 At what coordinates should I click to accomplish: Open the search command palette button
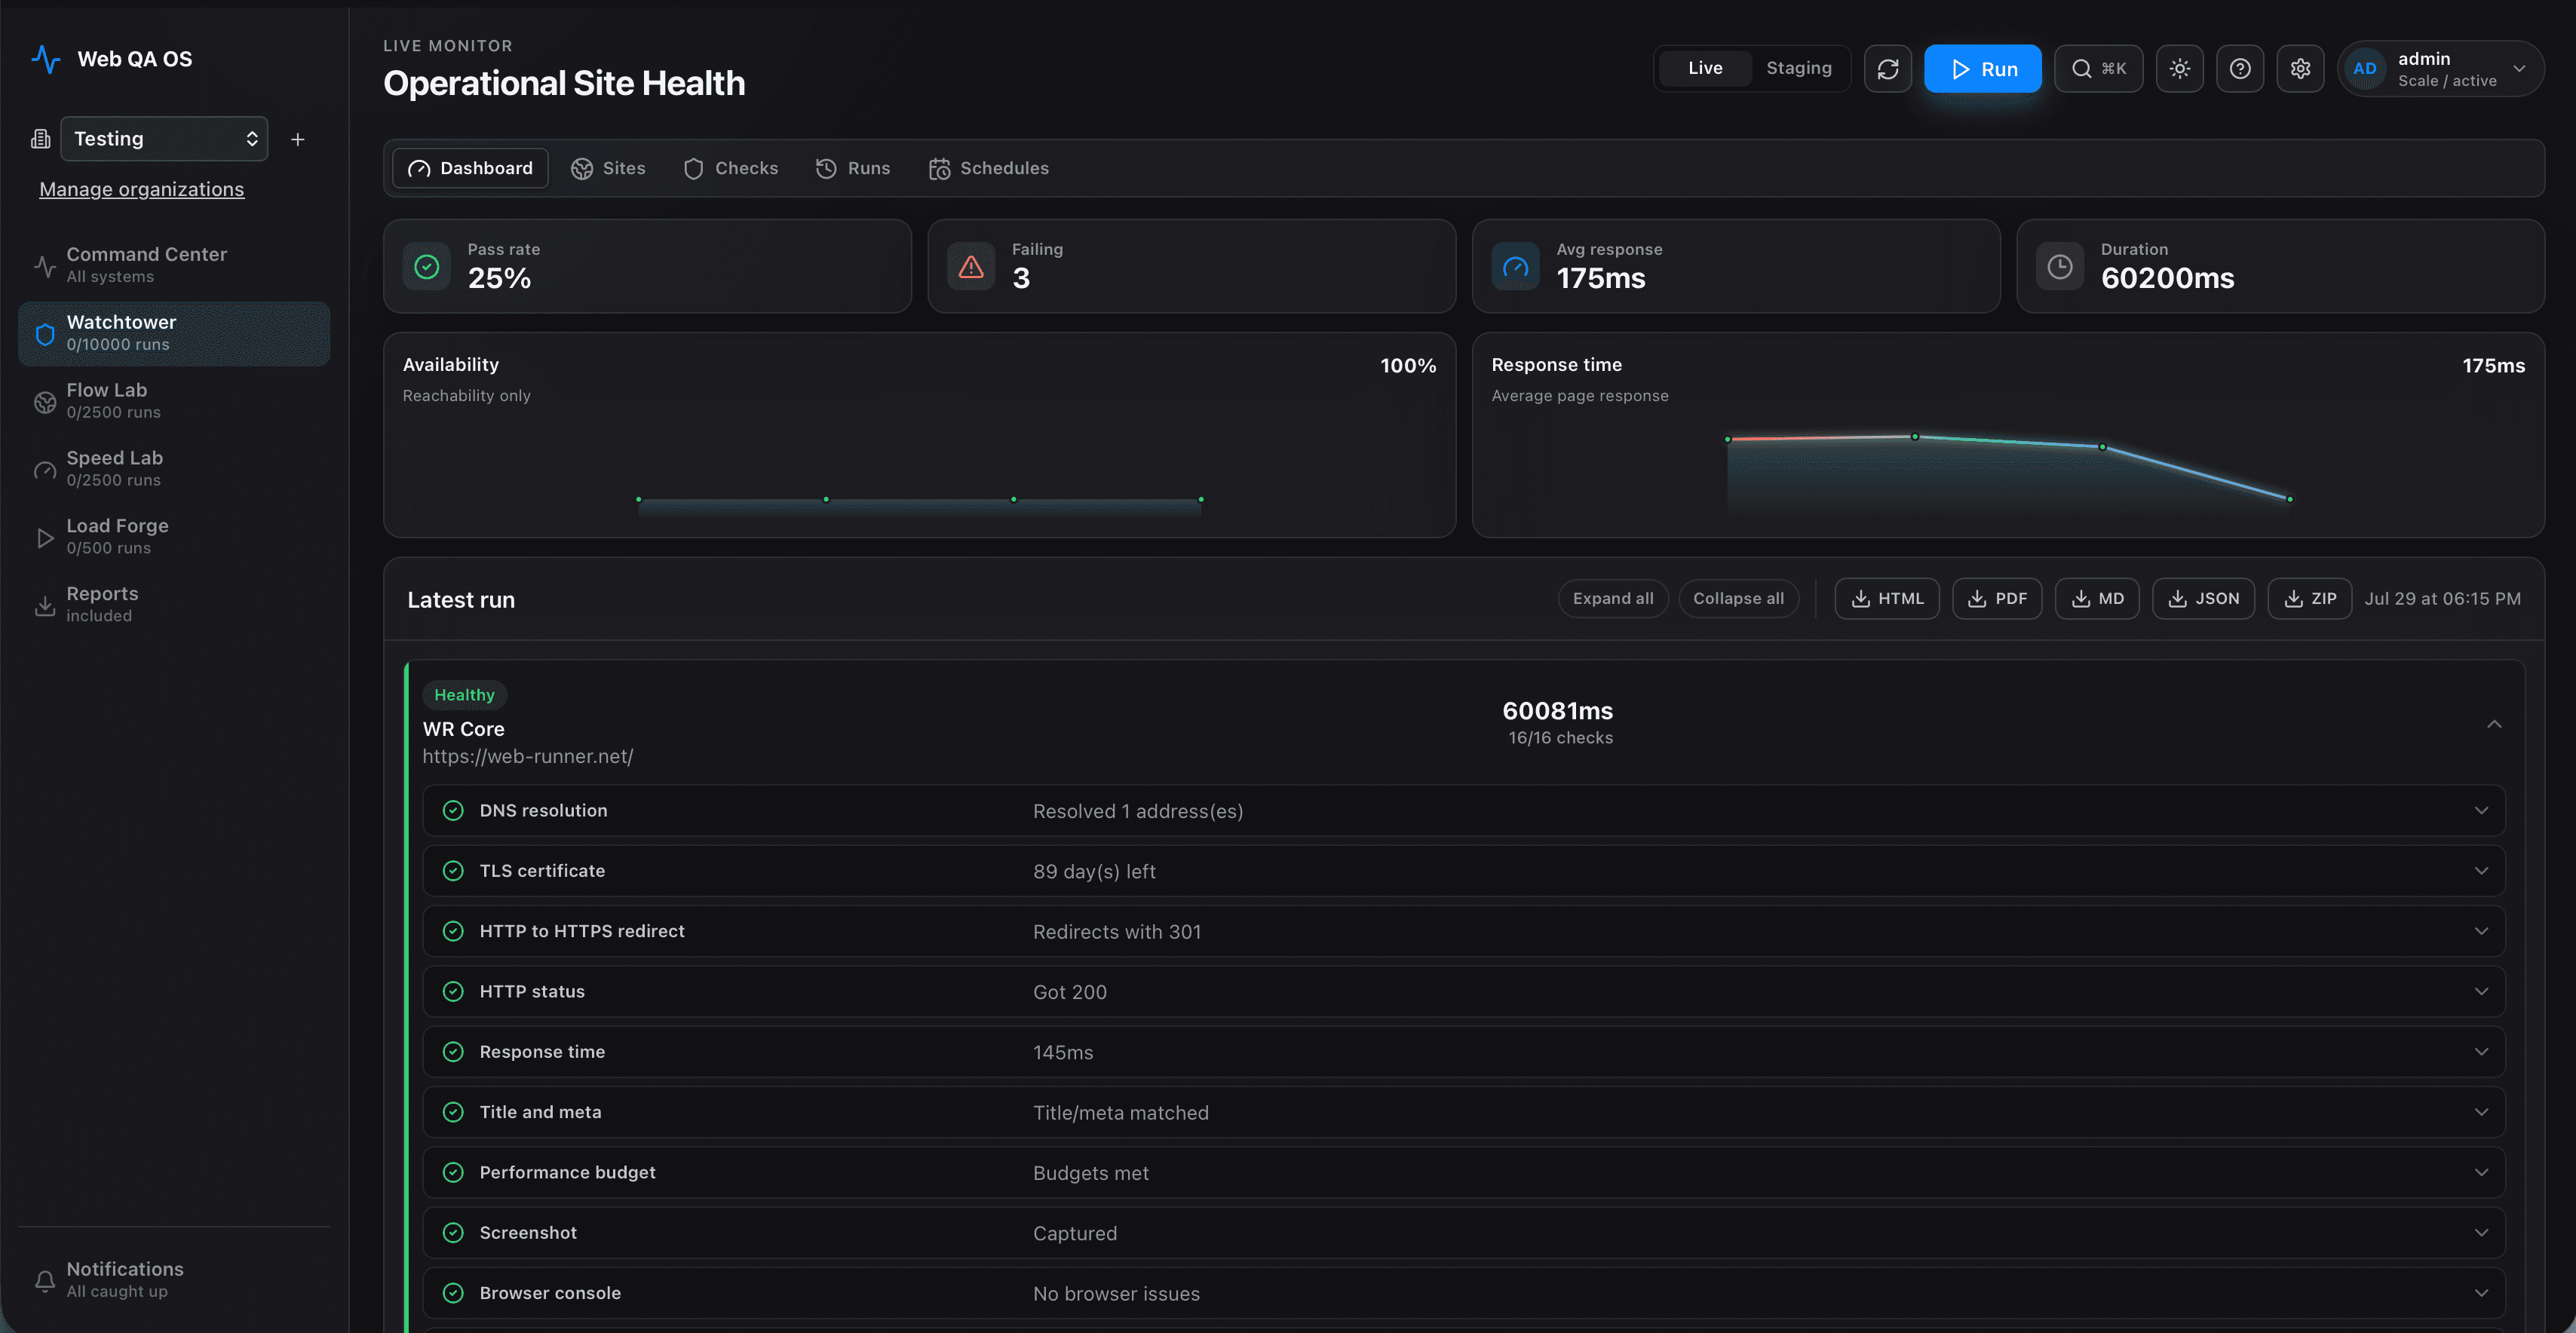click(2098, 69)
